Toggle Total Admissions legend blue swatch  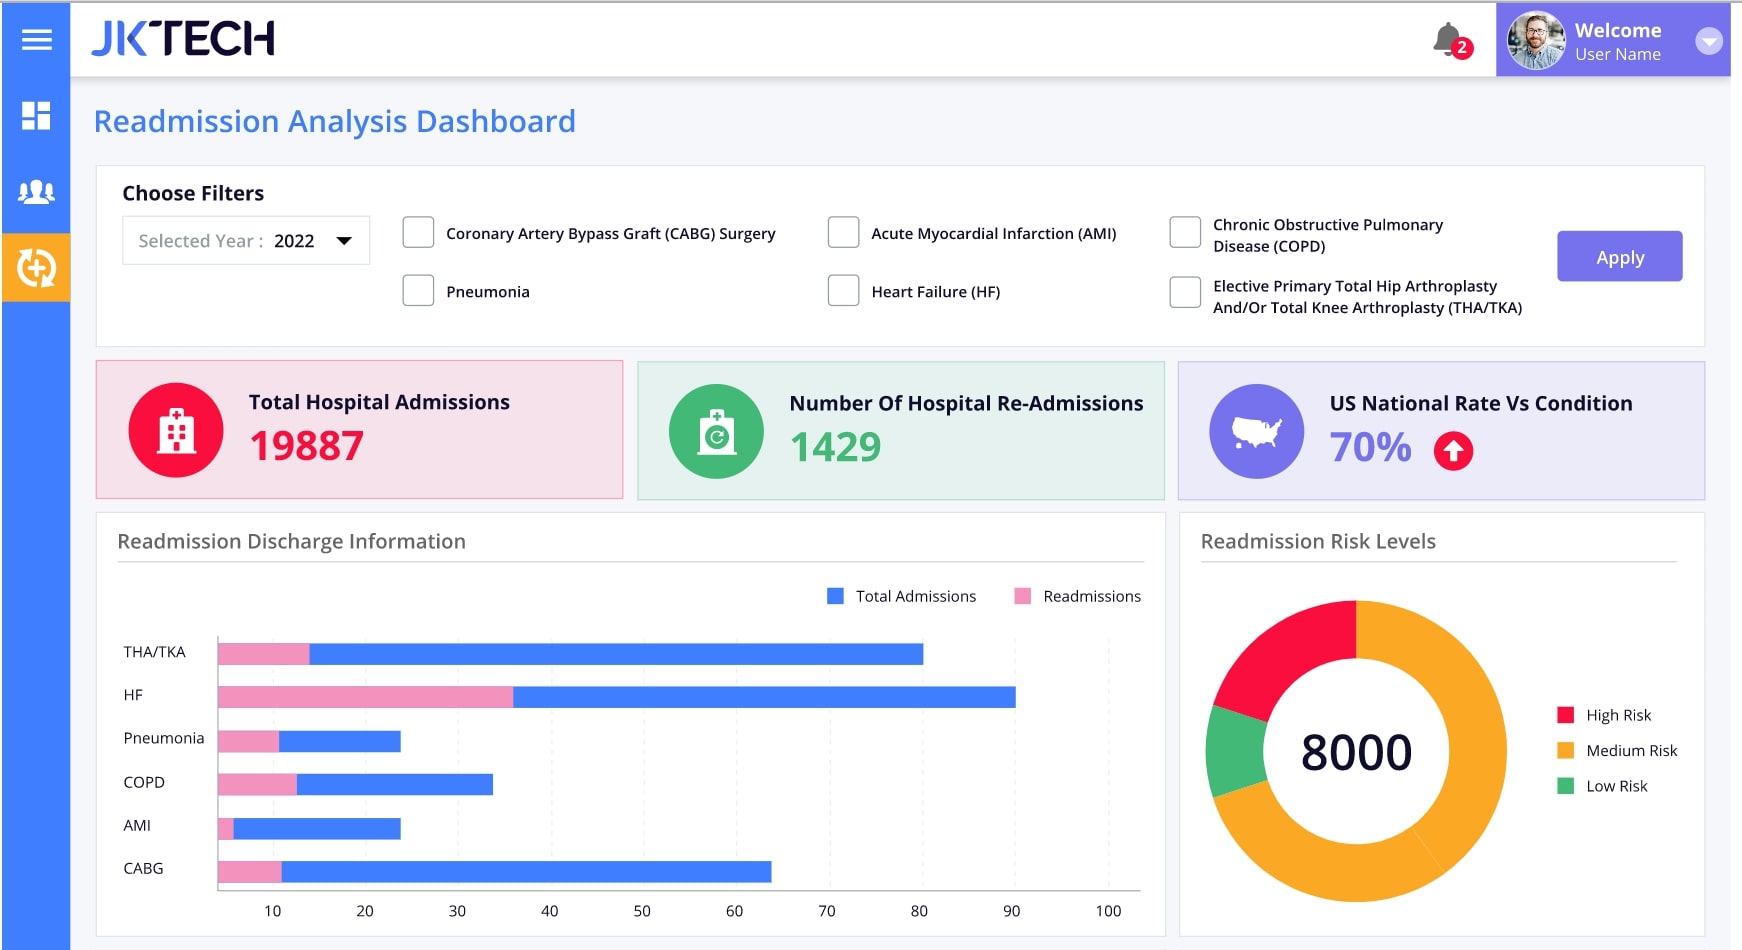coord(836,596)
